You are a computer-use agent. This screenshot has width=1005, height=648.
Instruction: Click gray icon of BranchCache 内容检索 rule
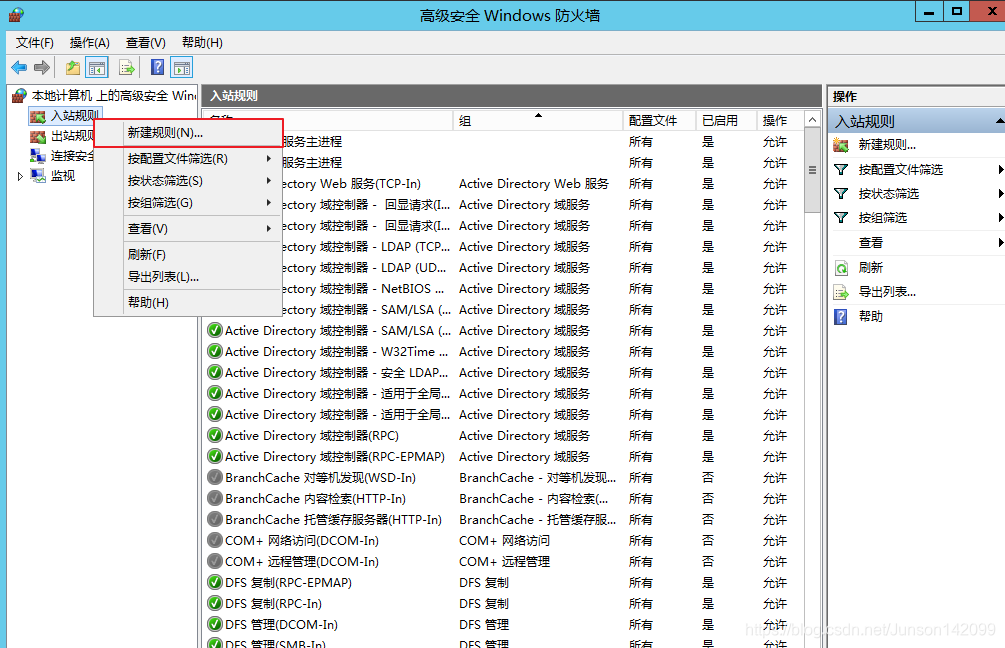point(215,498)
